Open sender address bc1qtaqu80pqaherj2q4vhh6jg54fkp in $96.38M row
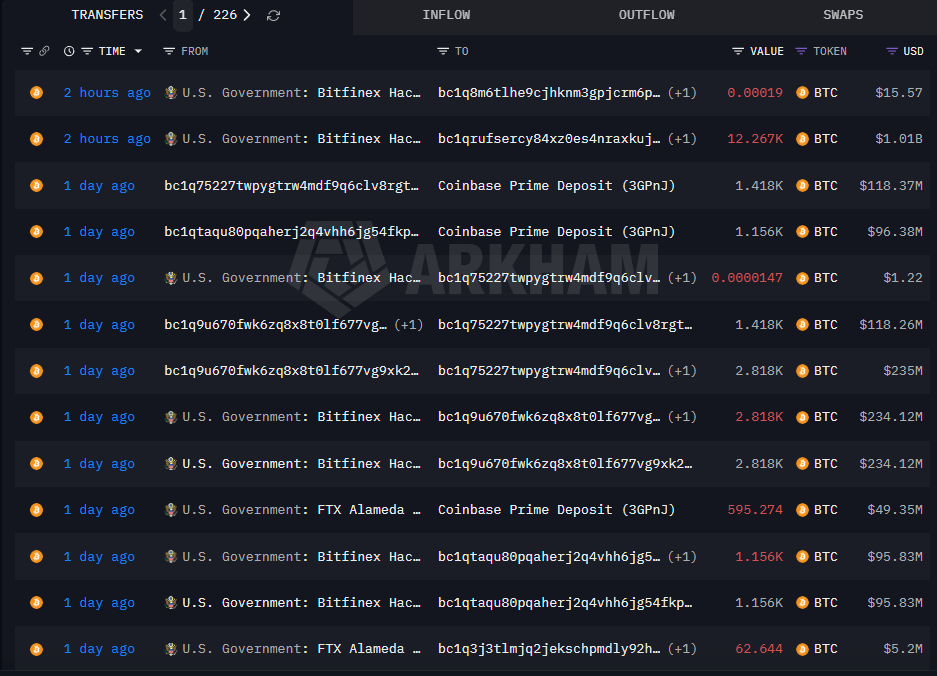Screen dimensions: 937x676 292,232
